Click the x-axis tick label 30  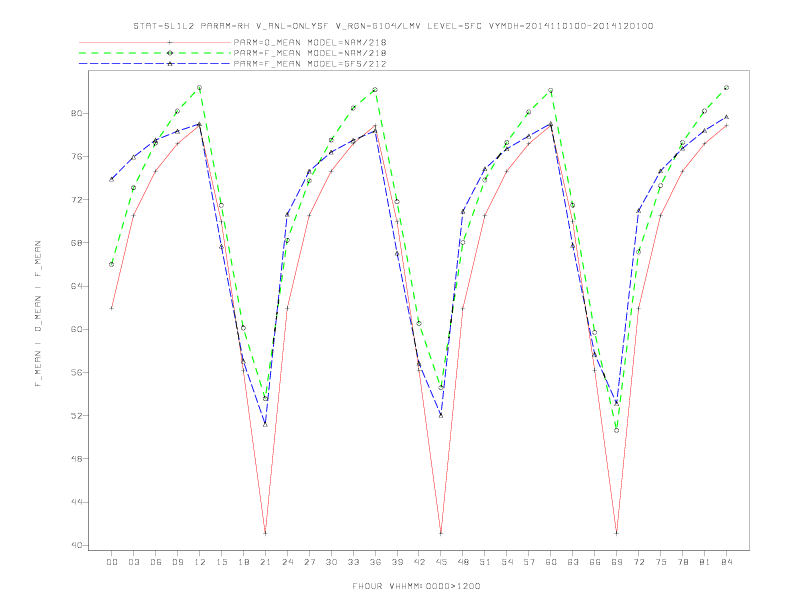(x=331, y=562)
